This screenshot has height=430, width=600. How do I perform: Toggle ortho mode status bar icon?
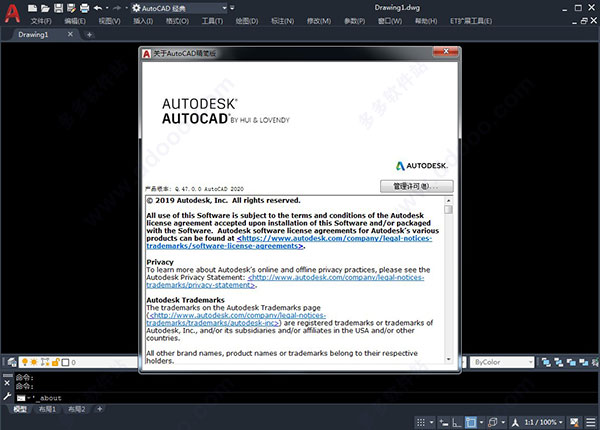tap(456, 422)
